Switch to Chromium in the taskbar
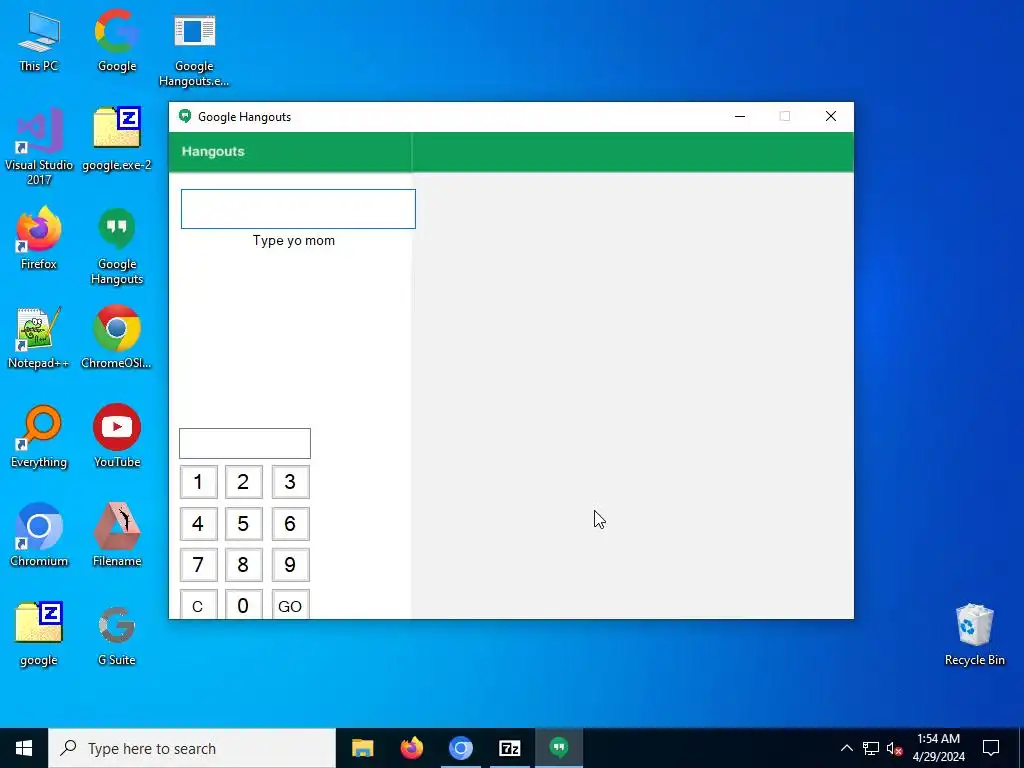Image resolution: width=1024 pixels, height=768 pixels. point(460,748)
